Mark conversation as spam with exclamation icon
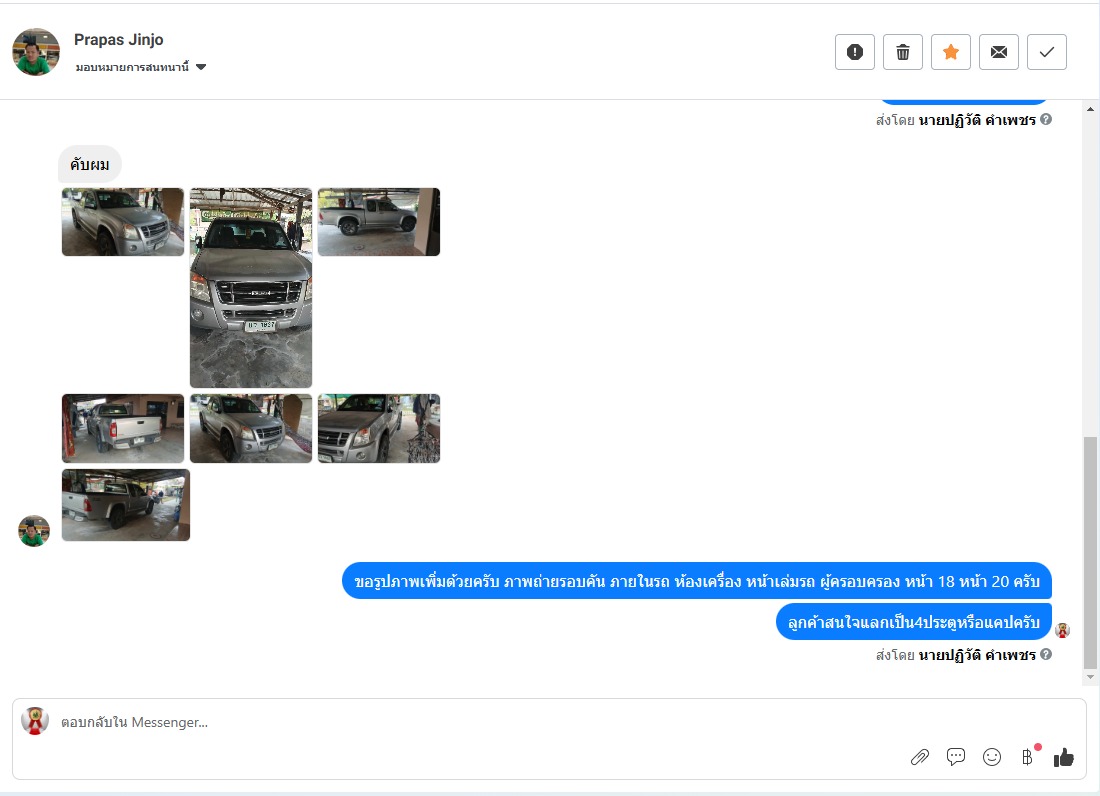The height and width of the screenshot is (796, 1100). tap(854, 52)
